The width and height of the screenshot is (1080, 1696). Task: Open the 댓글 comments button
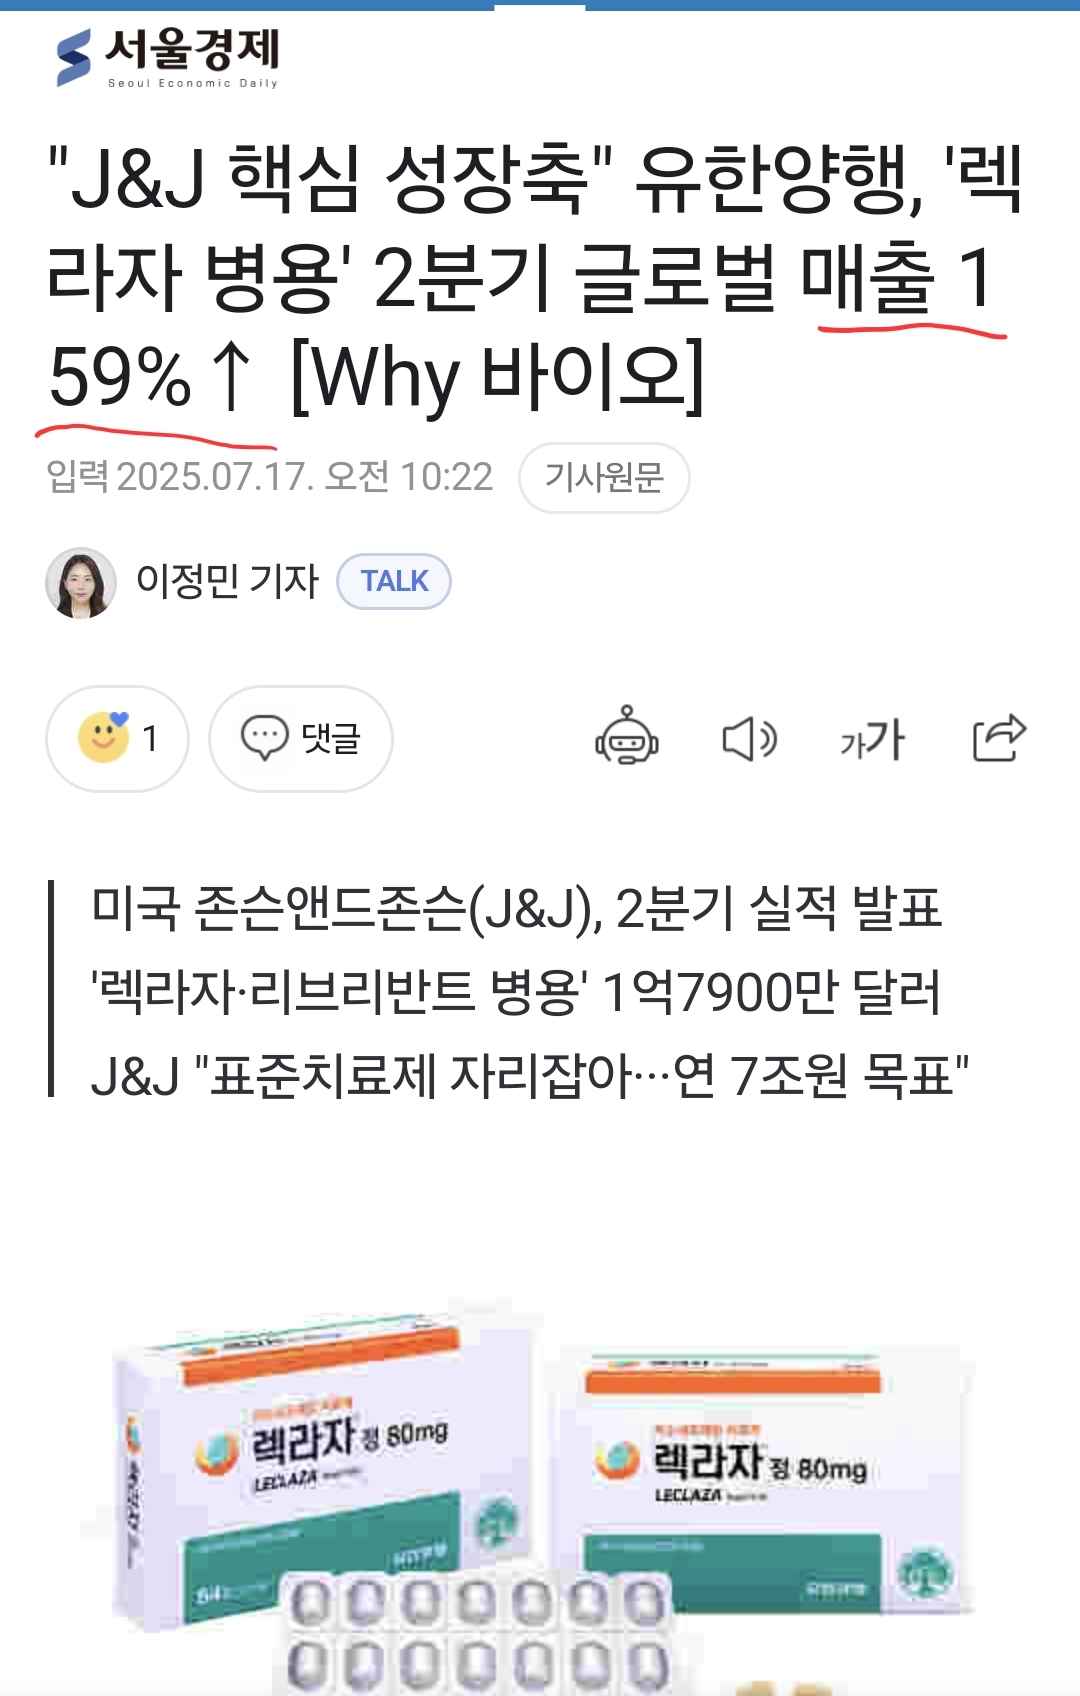click(x=301, y=739)
